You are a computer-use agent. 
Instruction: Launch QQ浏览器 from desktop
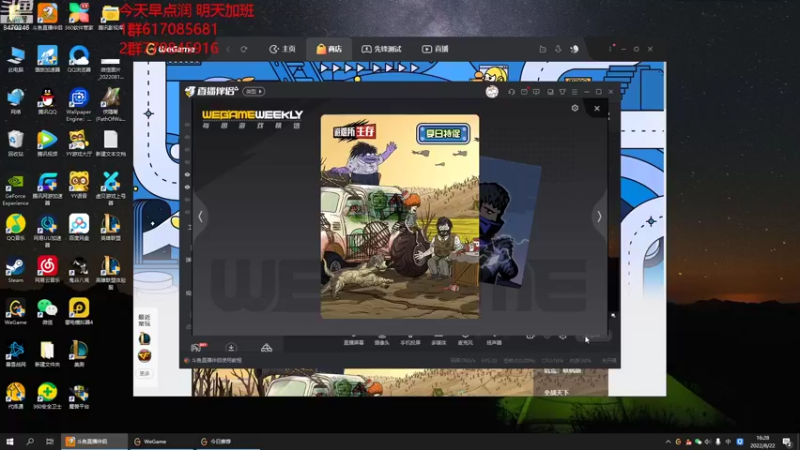pyautogui.click(x=79, y=58)
